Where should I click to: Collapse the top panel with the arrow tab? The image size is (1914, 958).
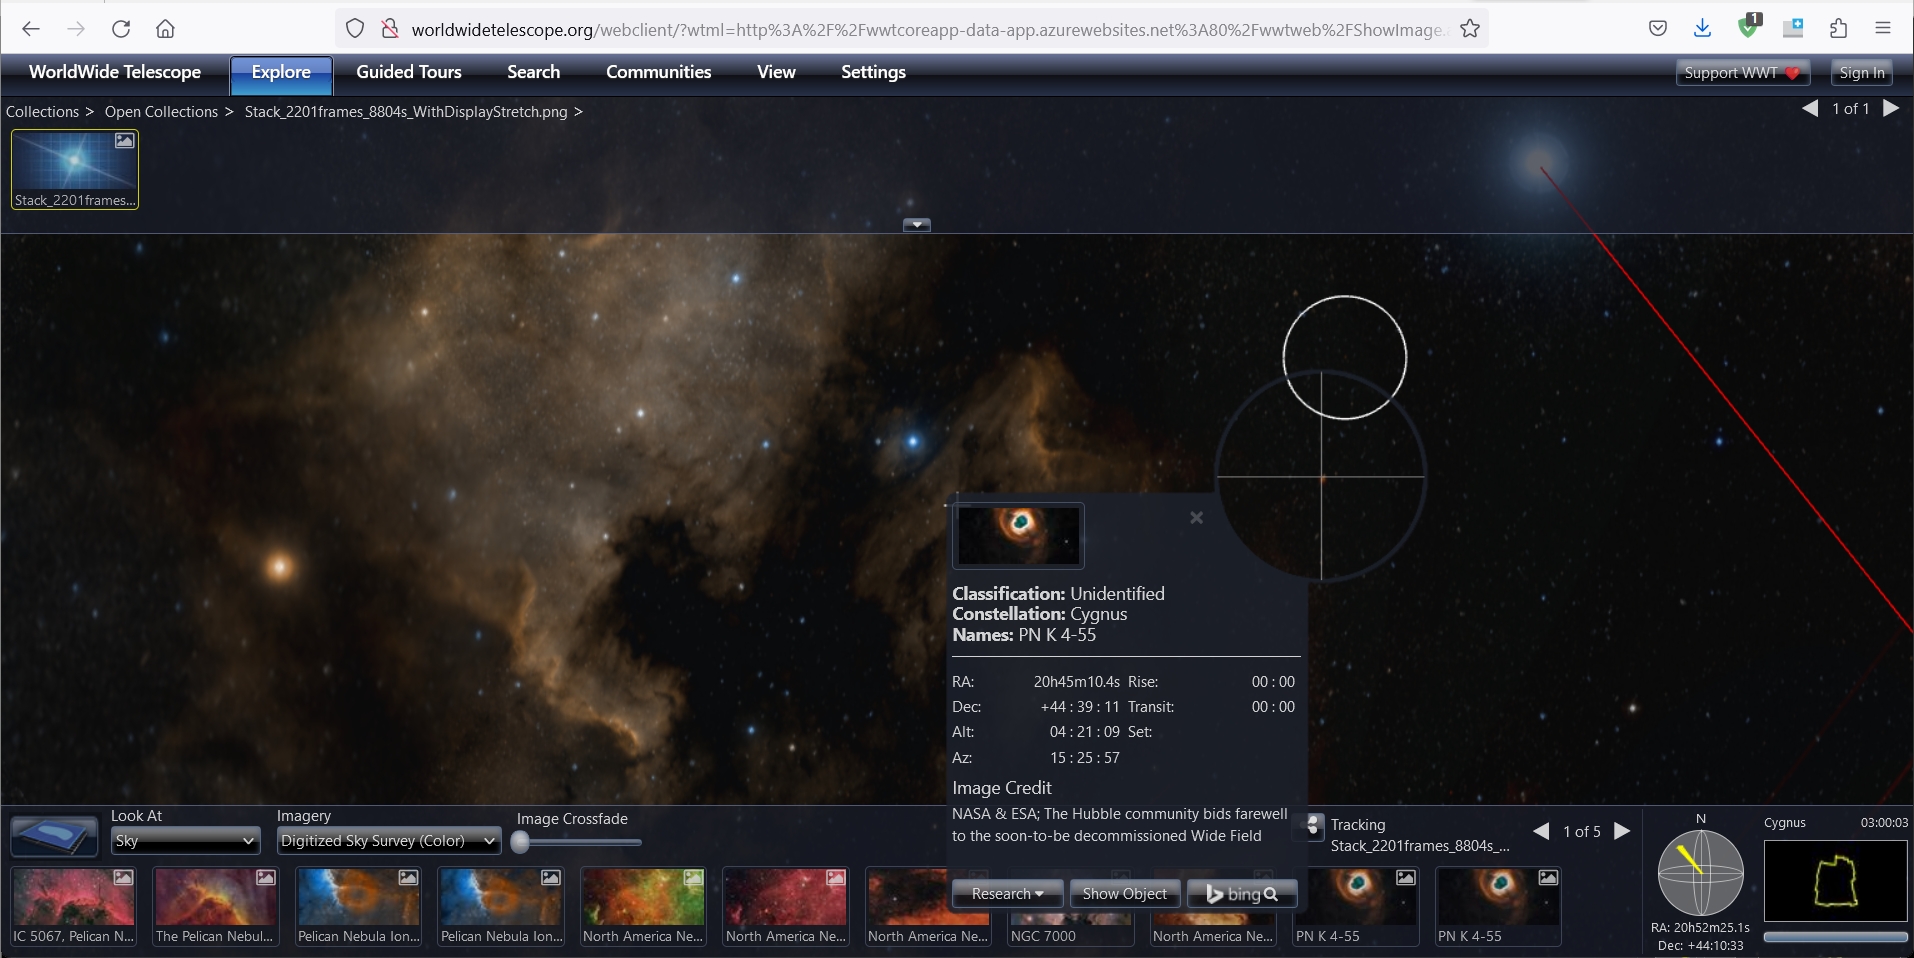point(917,225)
